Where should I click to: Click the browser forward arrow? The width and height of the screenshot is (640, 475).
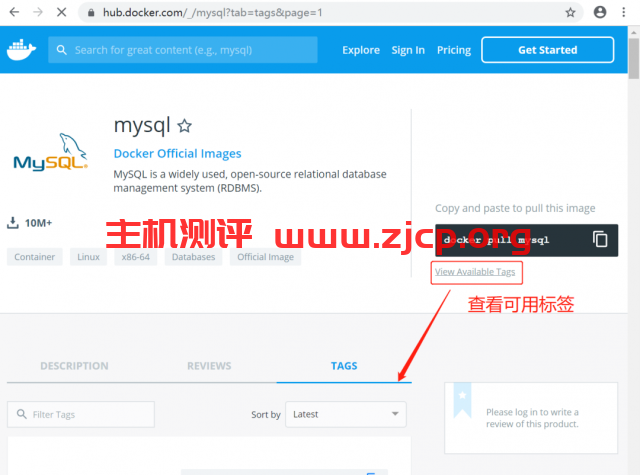coord(38,12)
